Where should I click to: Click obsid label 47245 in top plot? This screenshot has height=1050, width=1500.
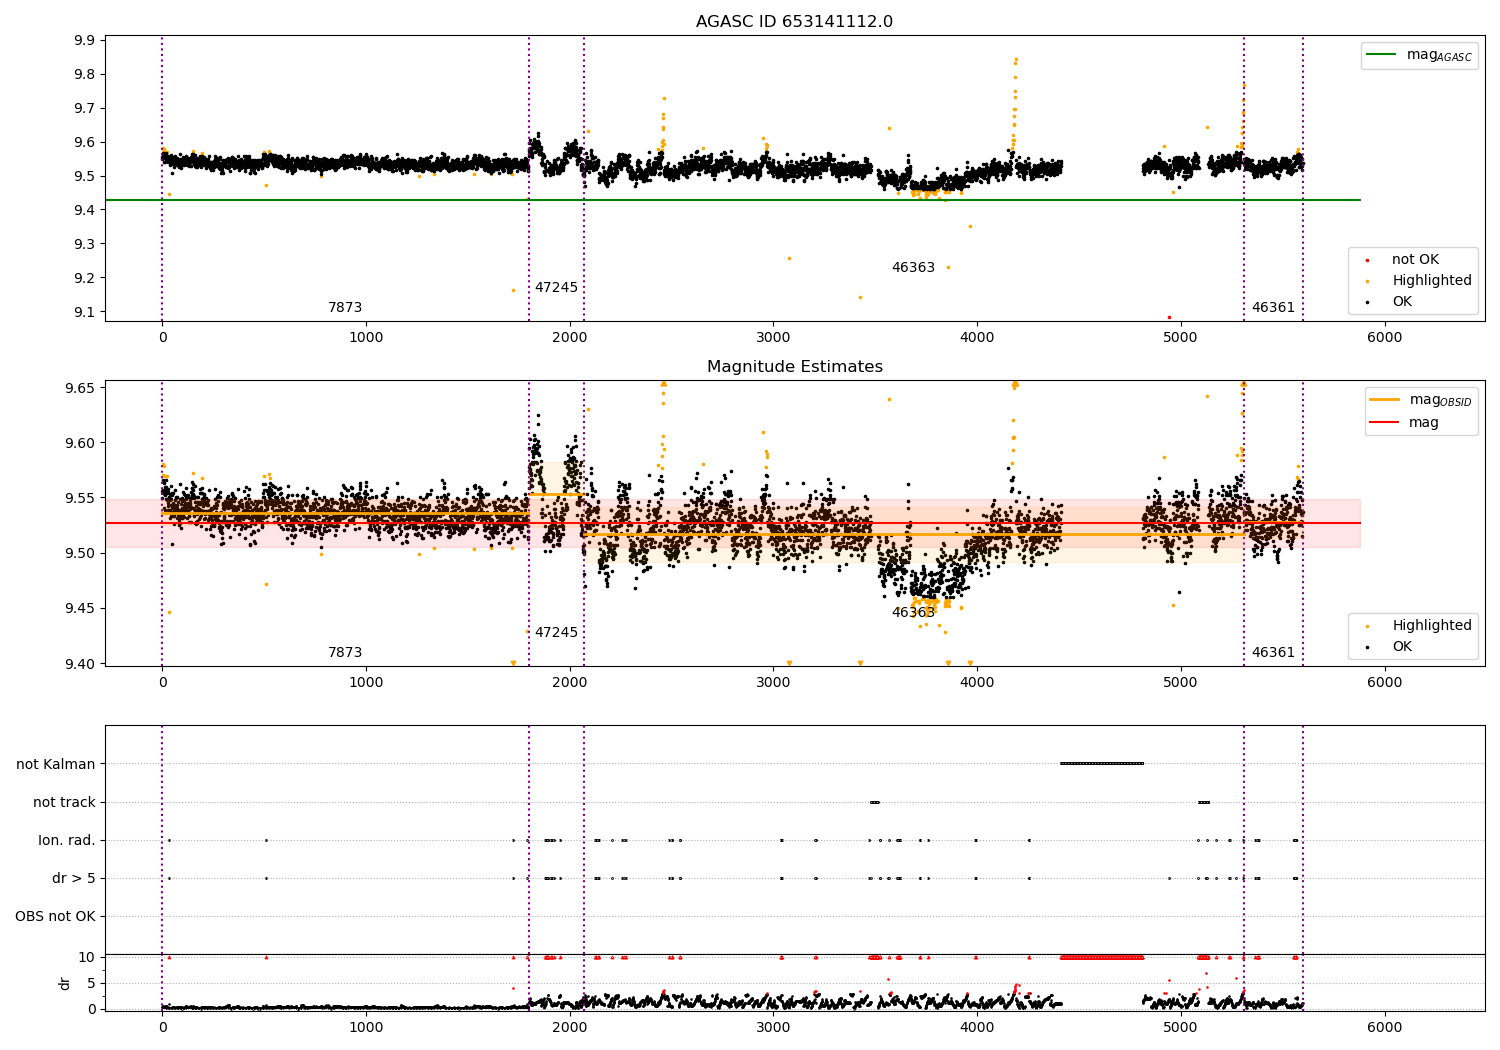[x=556, y=288]
